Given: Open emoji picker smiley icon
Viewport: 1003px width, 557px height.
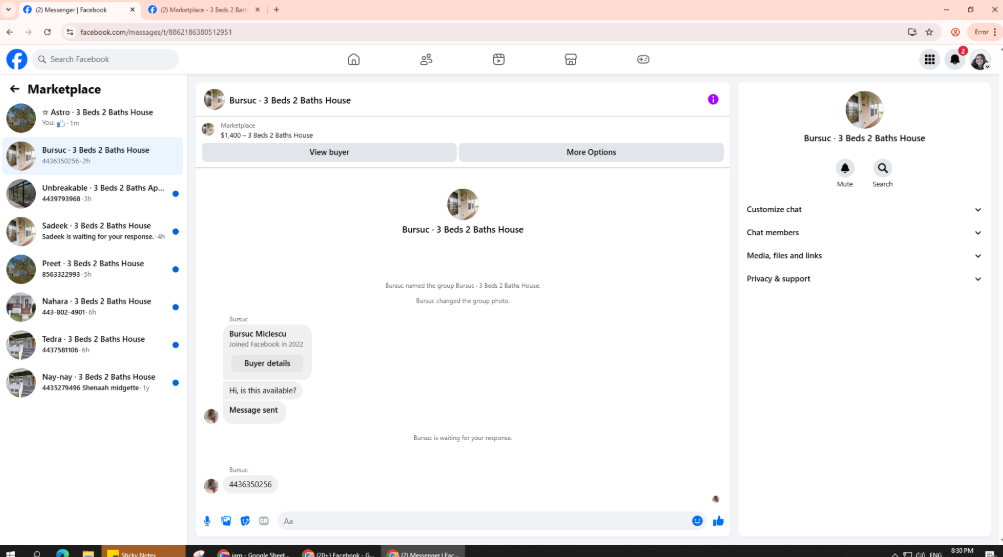Looking at the screenshot, I should (x=697, y=521).
